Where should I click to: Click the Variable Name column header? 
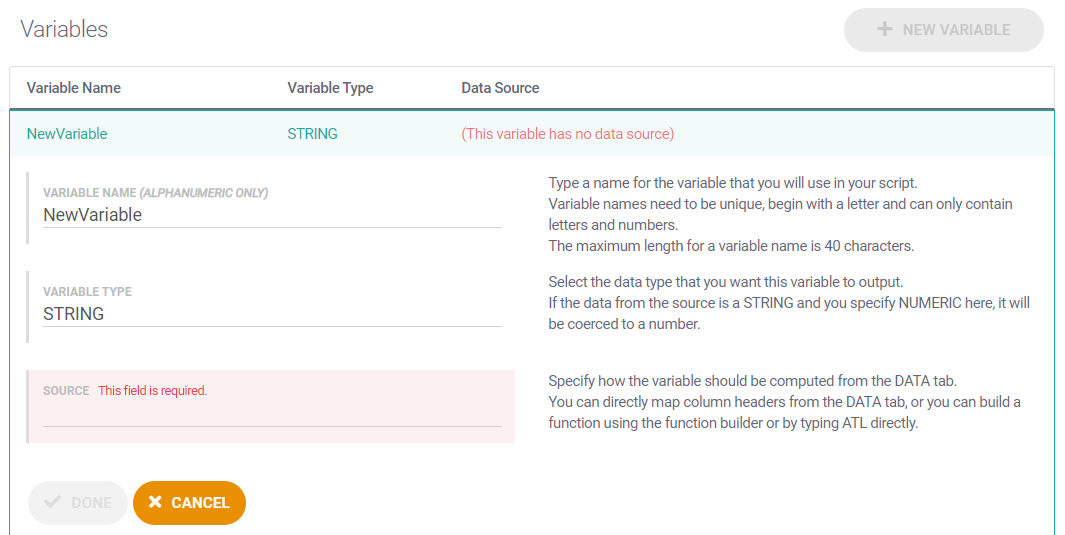pos(74,88)
